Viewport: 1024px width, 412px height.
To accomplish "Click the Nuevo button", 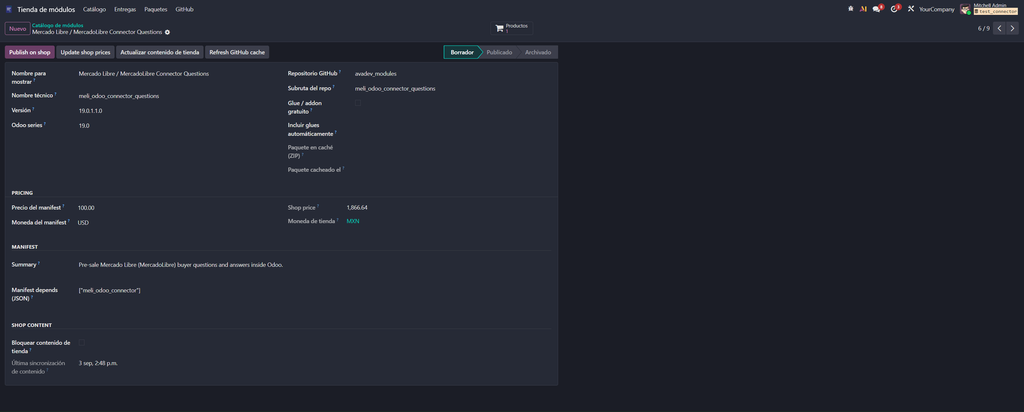I will pos(18,29).
